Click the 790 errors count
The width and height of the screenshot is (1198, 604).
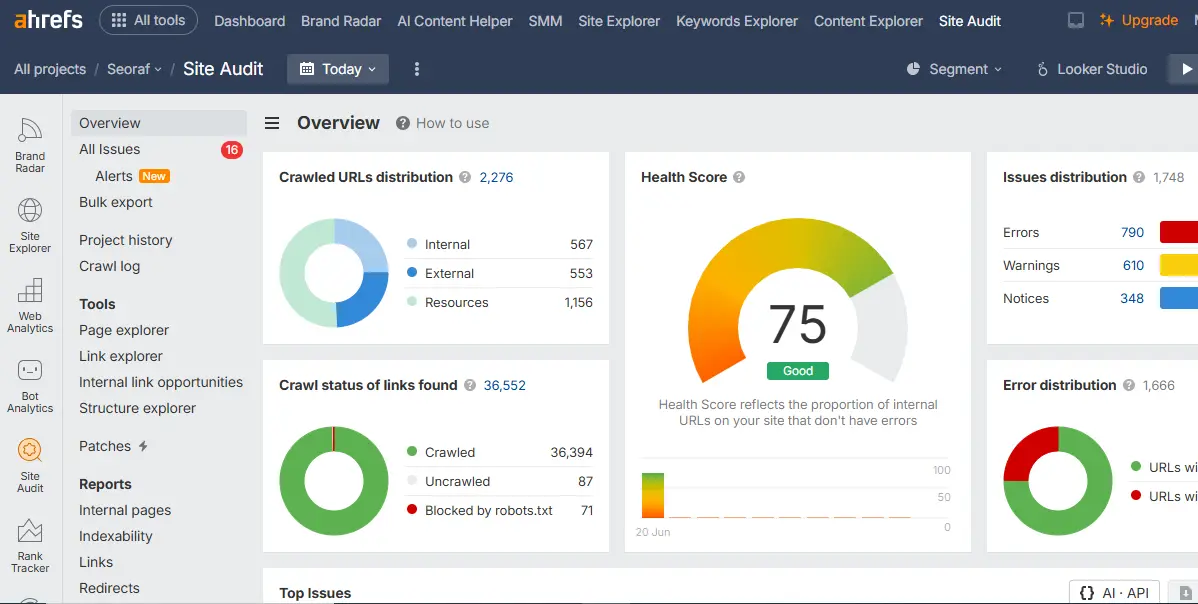1132,232
